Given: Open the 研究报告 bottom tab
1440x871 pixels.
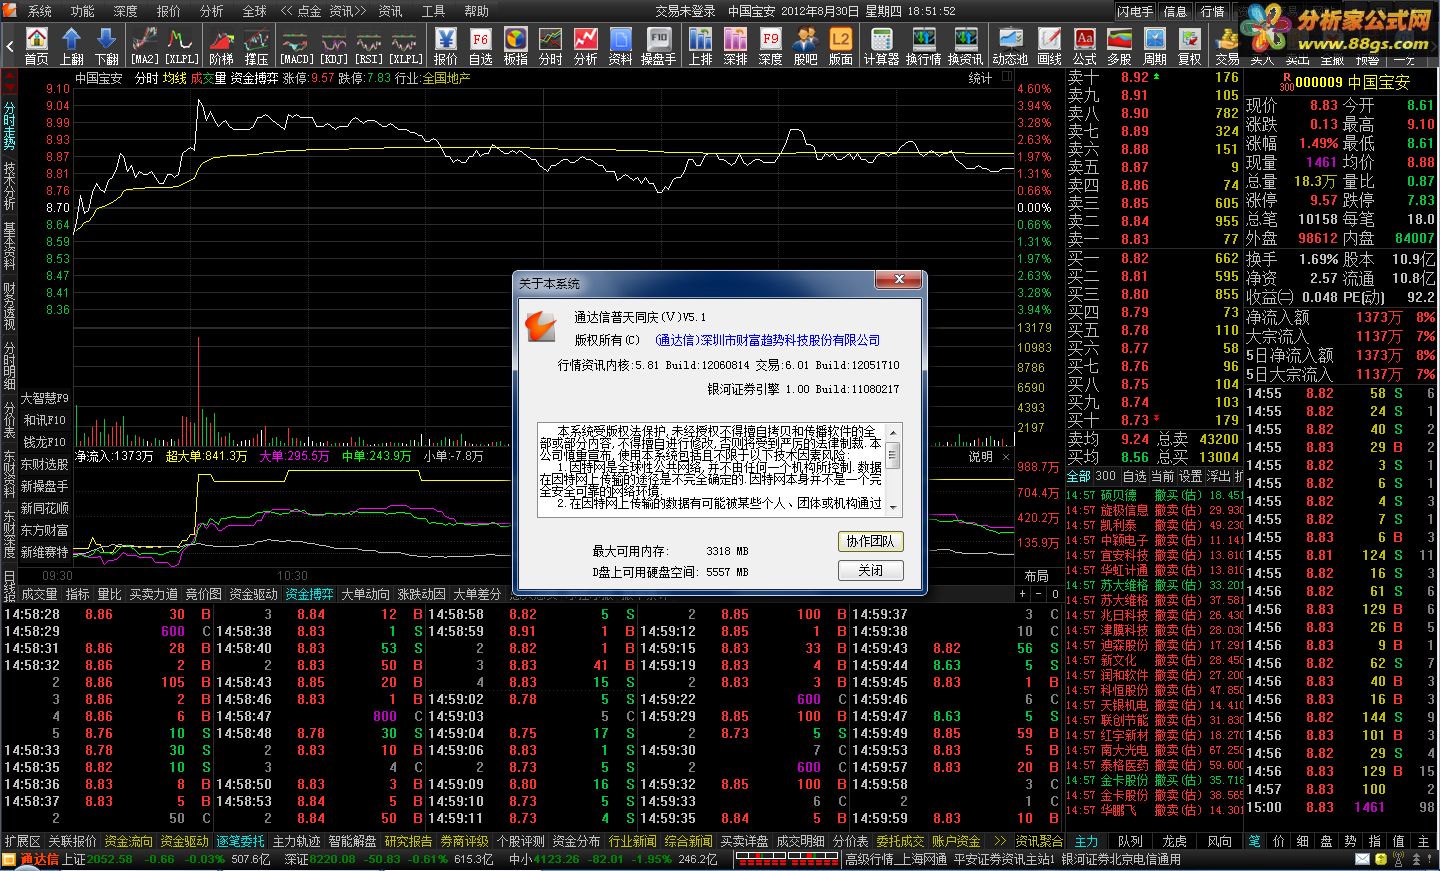Looking at the screenshot, I should click(409, 842).
